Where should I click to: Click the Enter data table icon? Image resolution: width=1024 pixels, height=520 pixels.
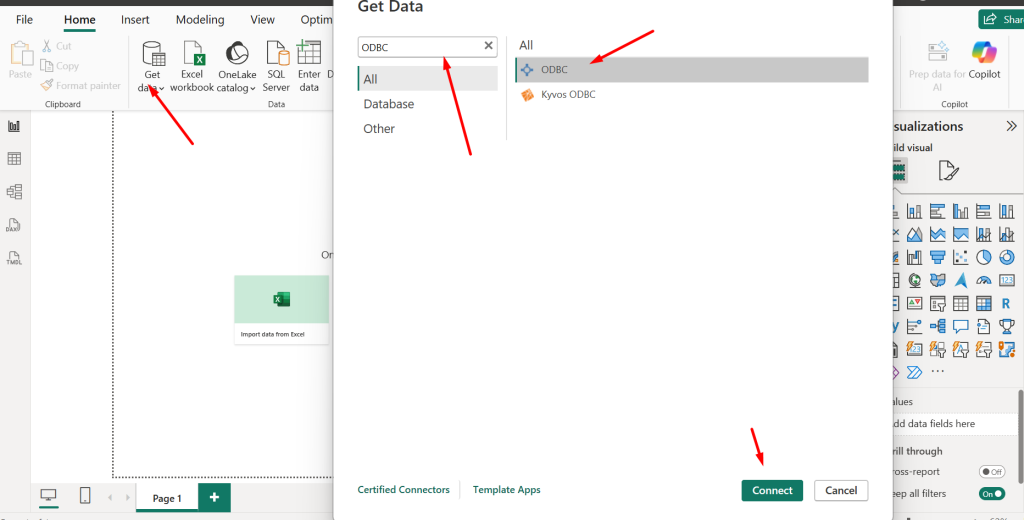[x=309, y=52]
